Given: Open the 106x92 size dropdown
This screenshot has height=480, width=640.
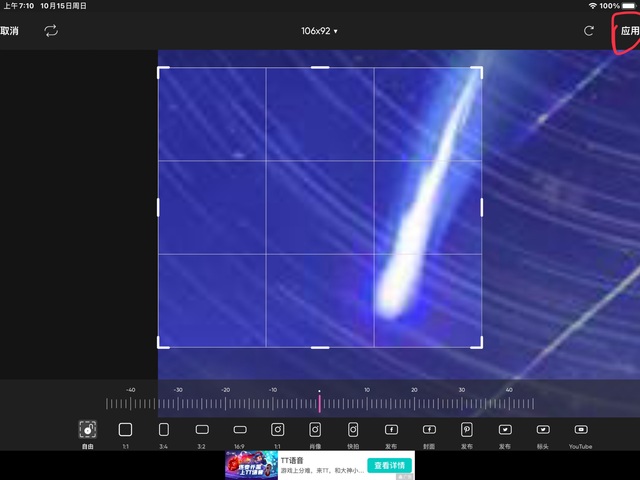Looking at the screenshot, I should pos(319,31).
